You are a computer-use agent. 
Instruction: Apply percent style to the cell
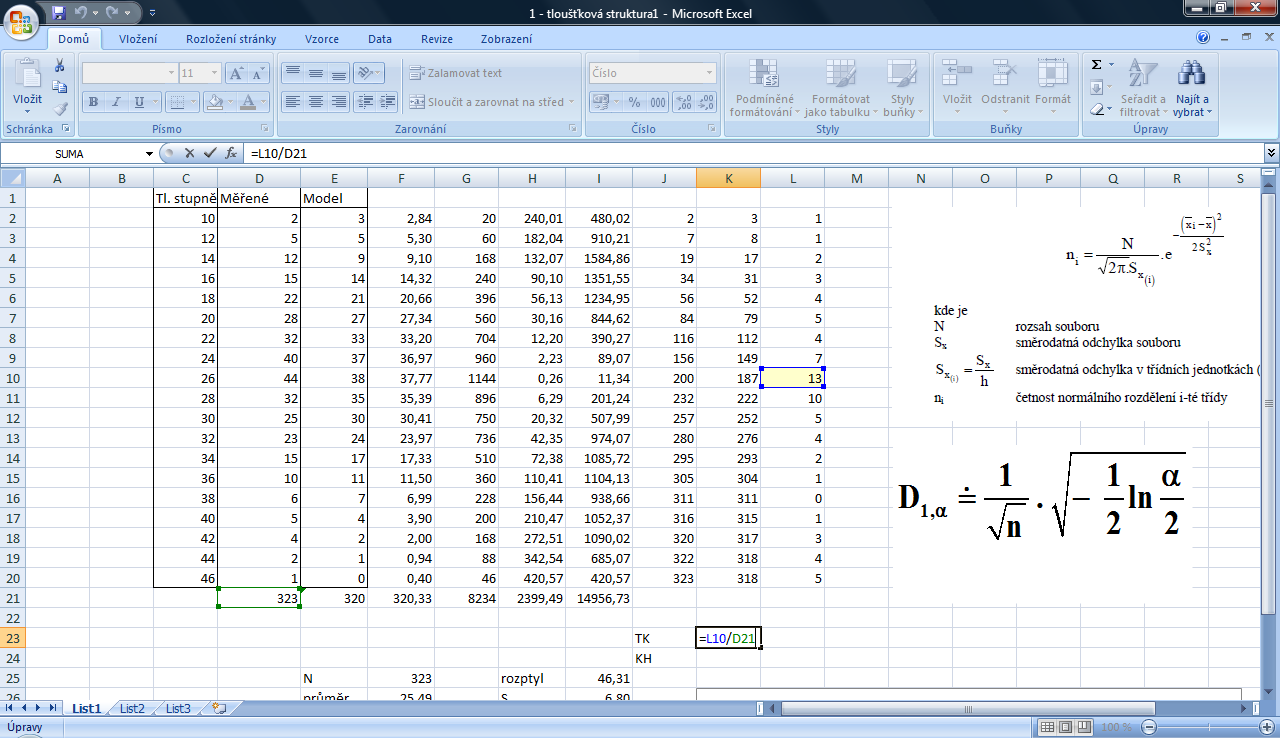pos(633,102)
